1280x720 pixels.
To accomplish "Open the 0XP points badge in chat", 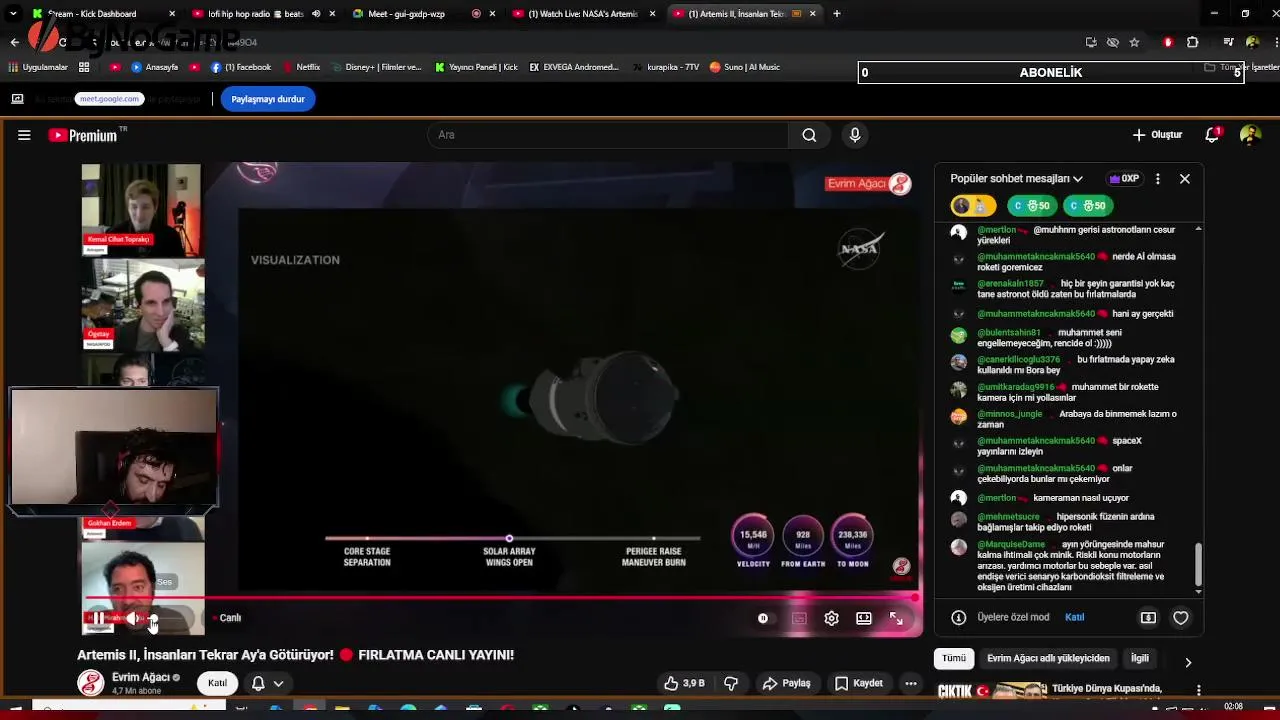I will coord(1124,178).
